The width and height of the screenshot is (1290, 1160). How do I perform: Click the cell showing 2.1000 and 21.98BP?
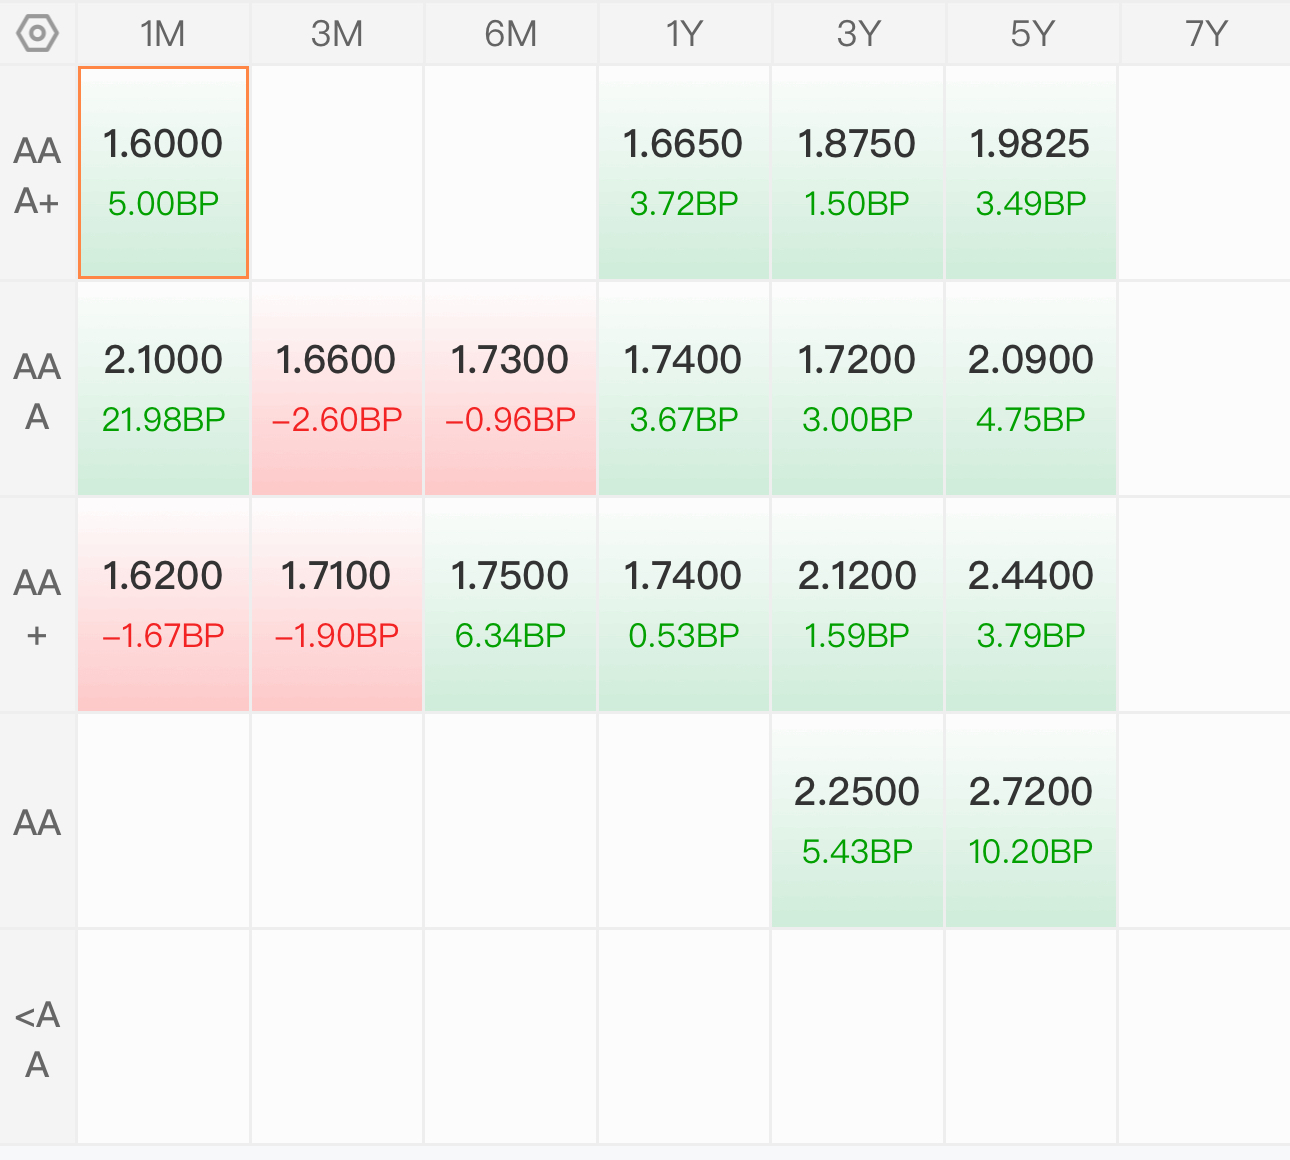(x=163, y=388)
